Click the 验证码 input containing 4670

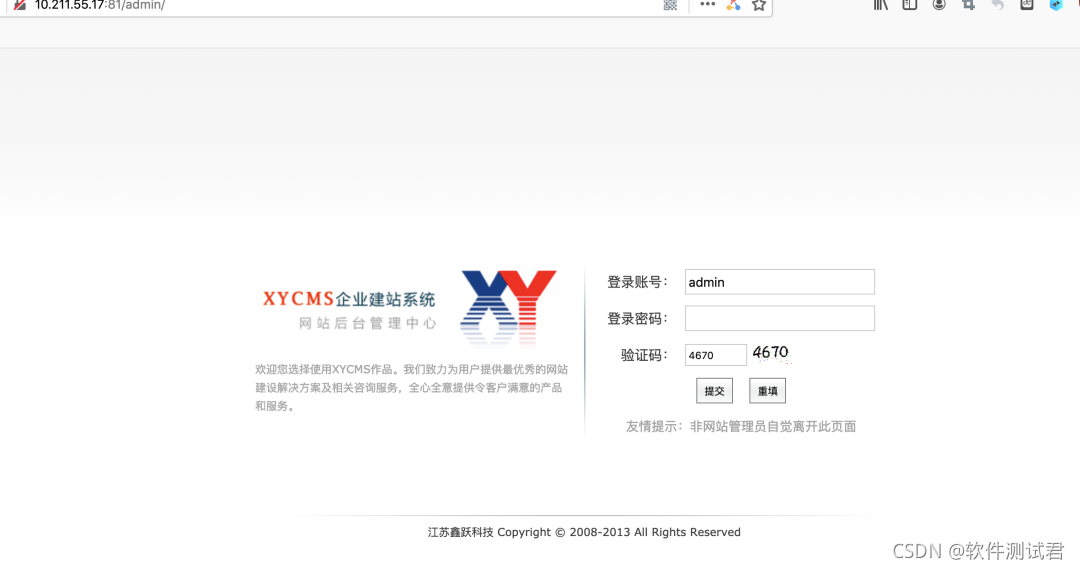coord(716,355)
